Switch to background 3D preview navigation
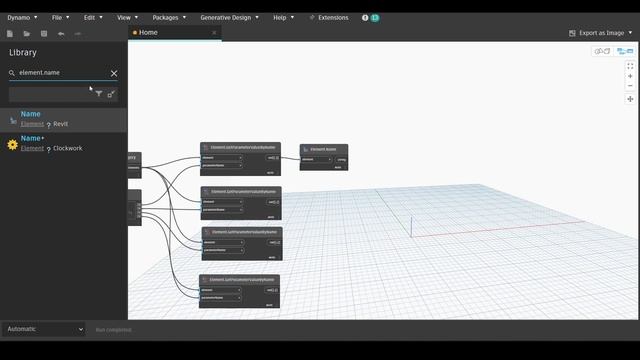The image size is (640, 360). point(602,51)
